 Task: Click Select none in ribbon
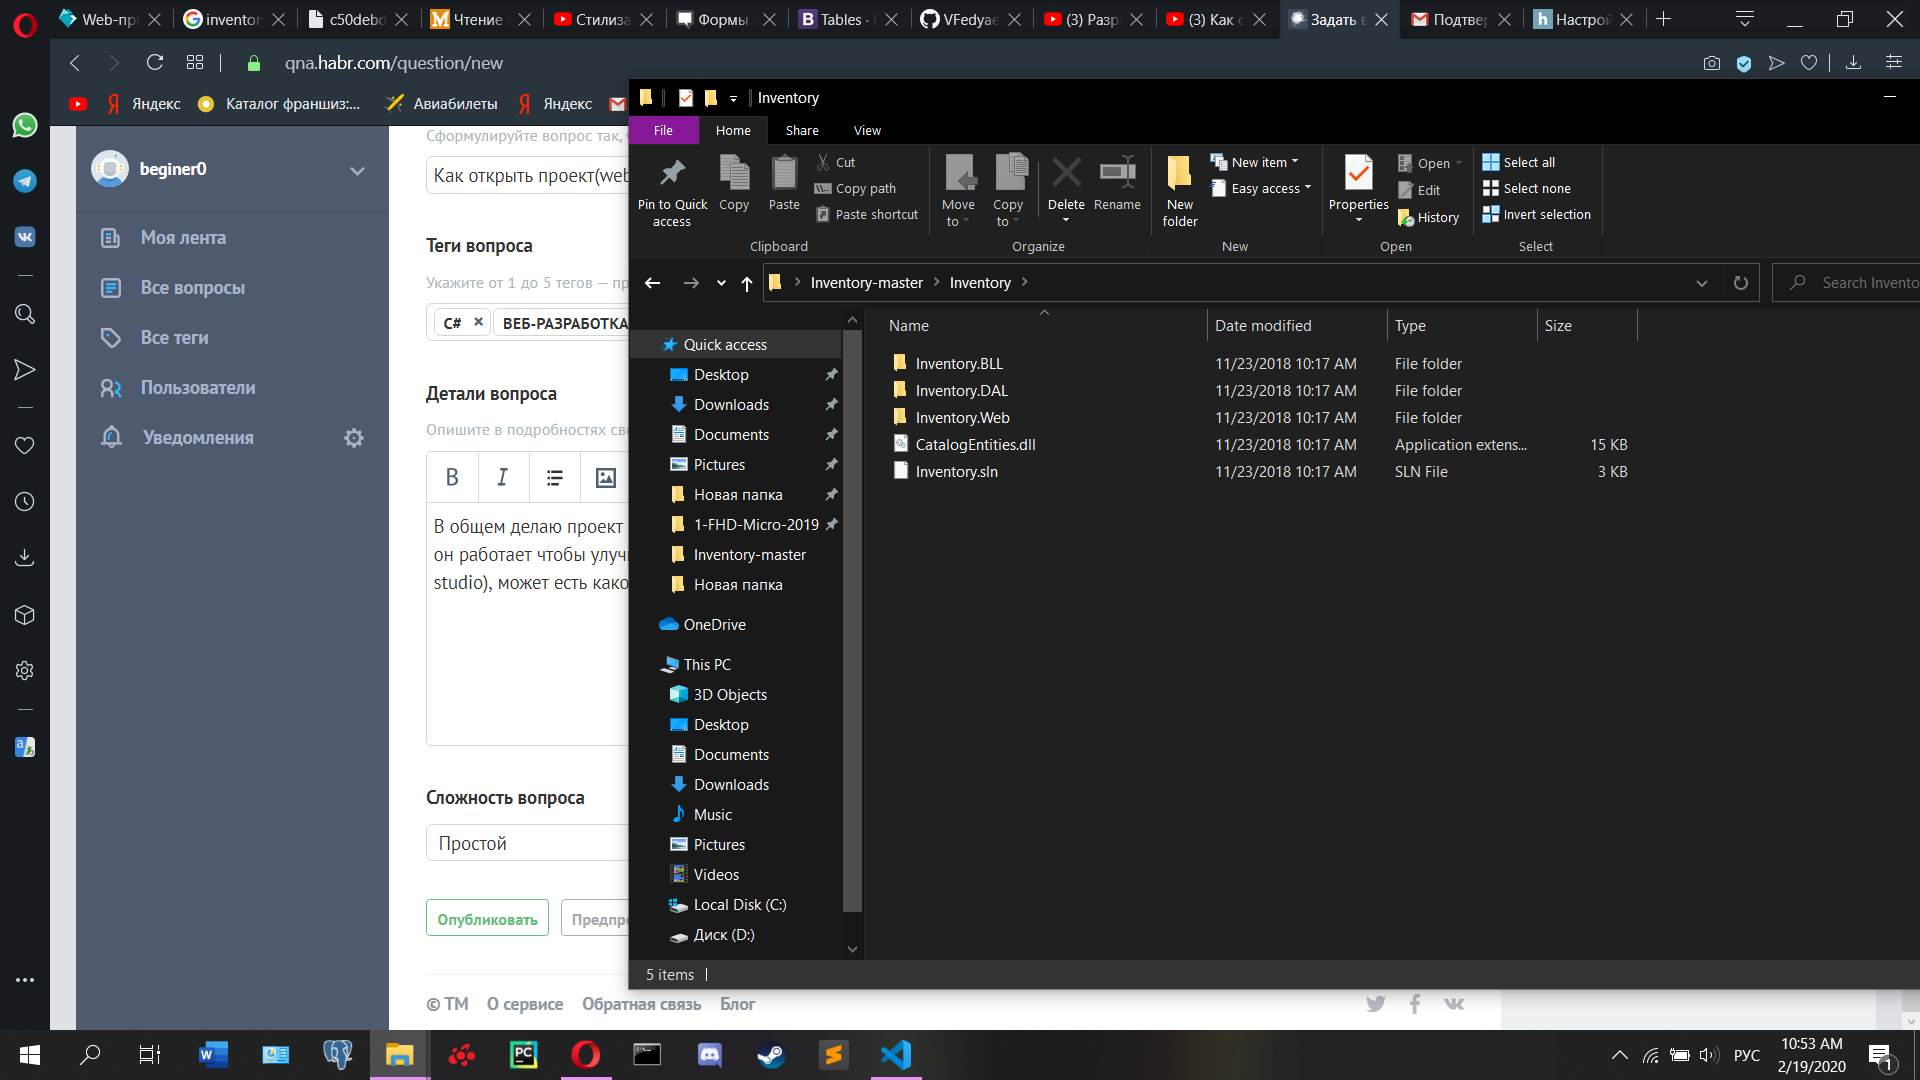tap(1527, 188)
